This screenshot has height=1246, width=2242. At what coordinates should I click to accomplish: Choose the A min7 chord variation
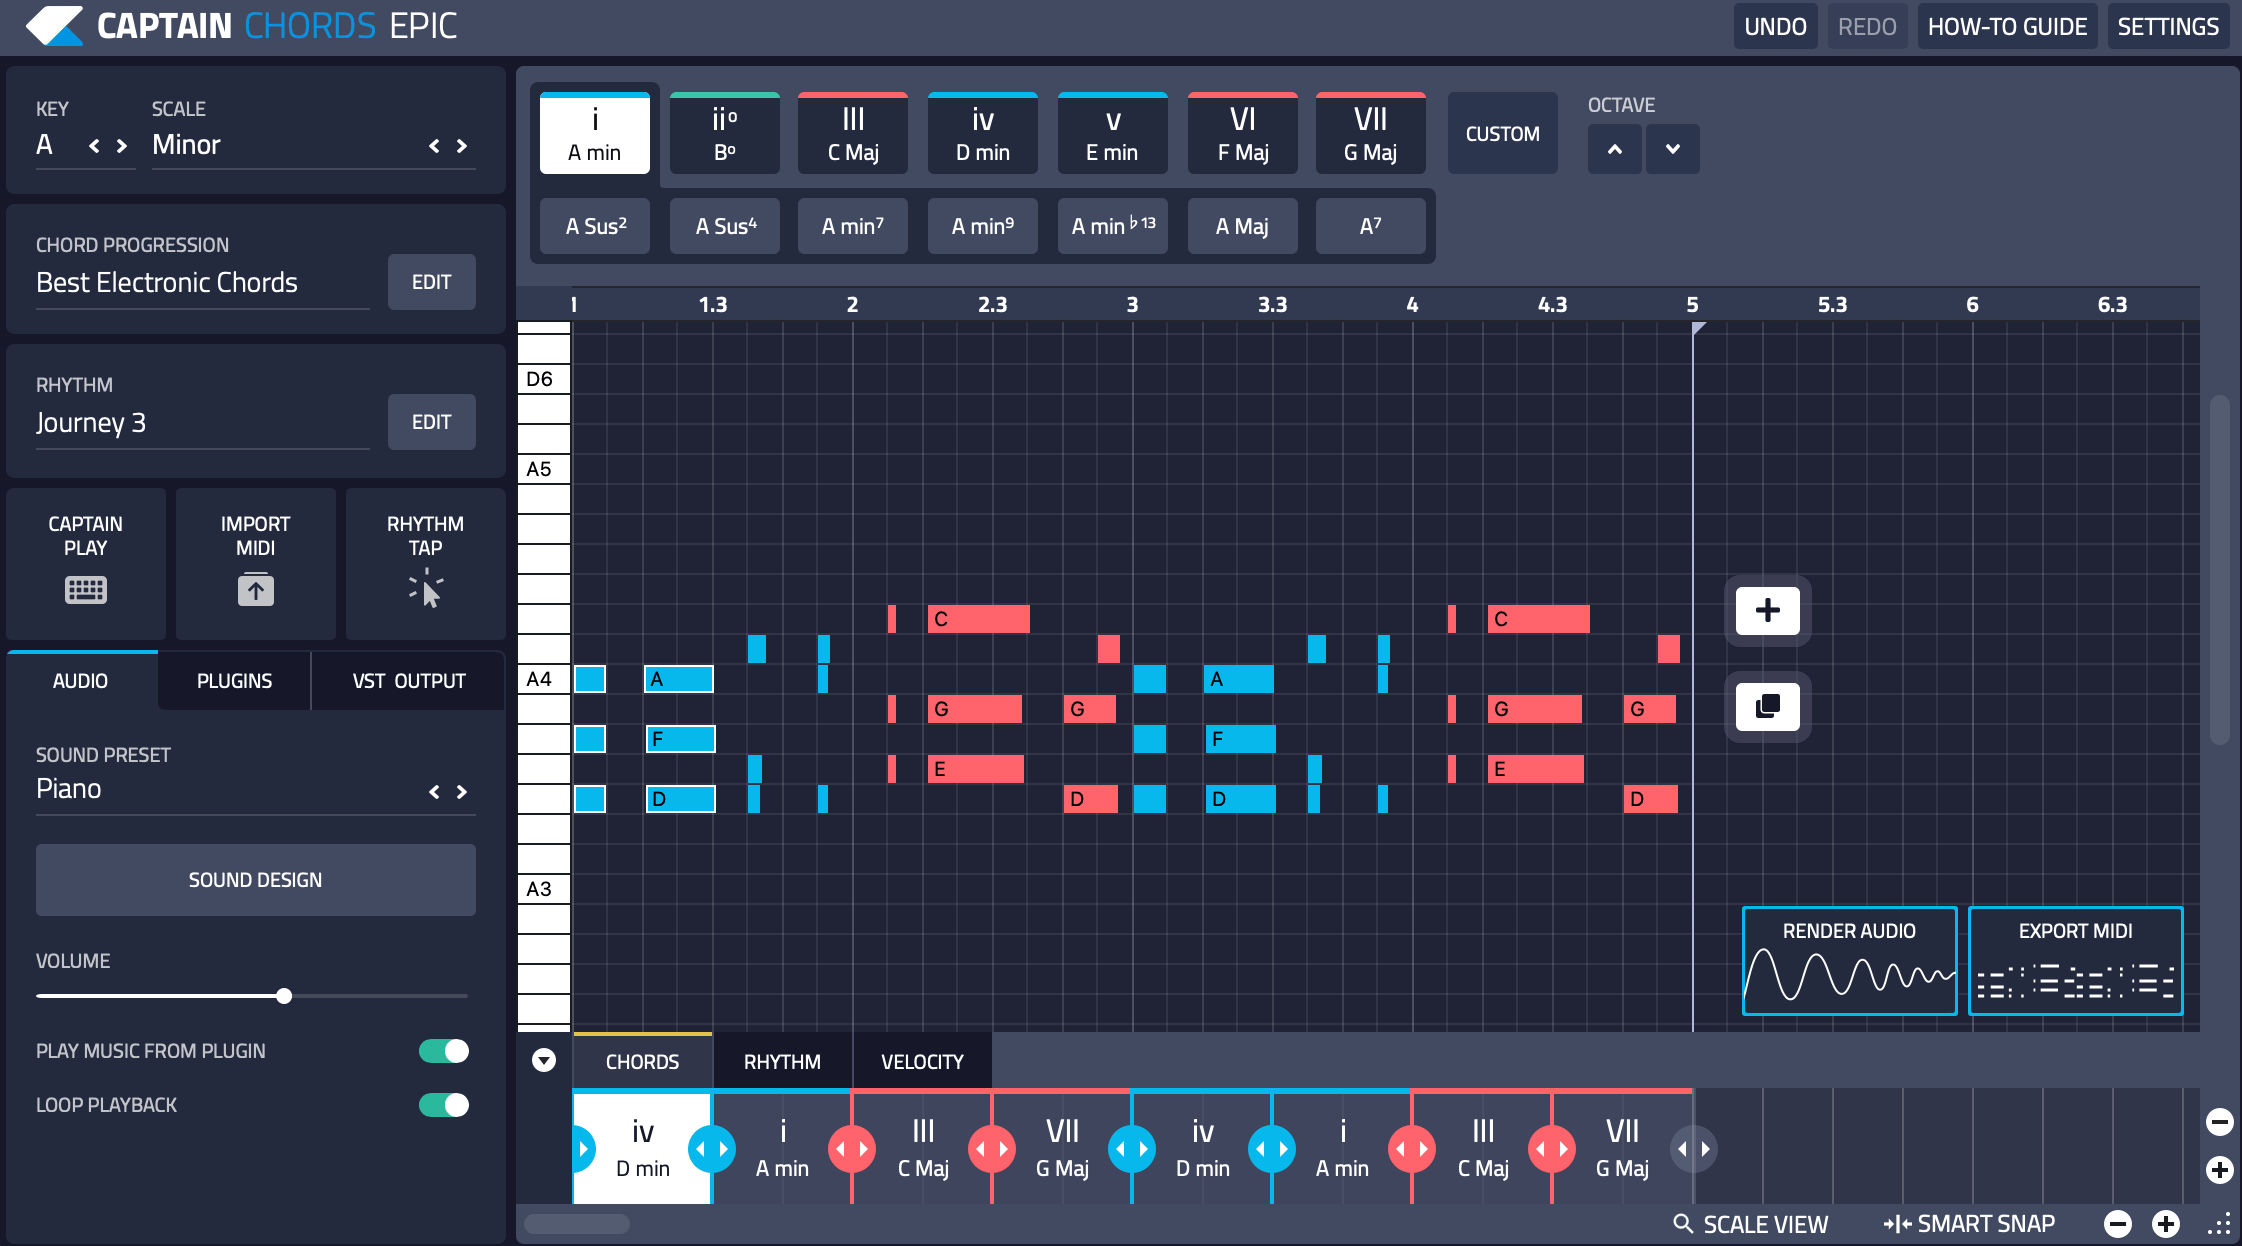853,226
